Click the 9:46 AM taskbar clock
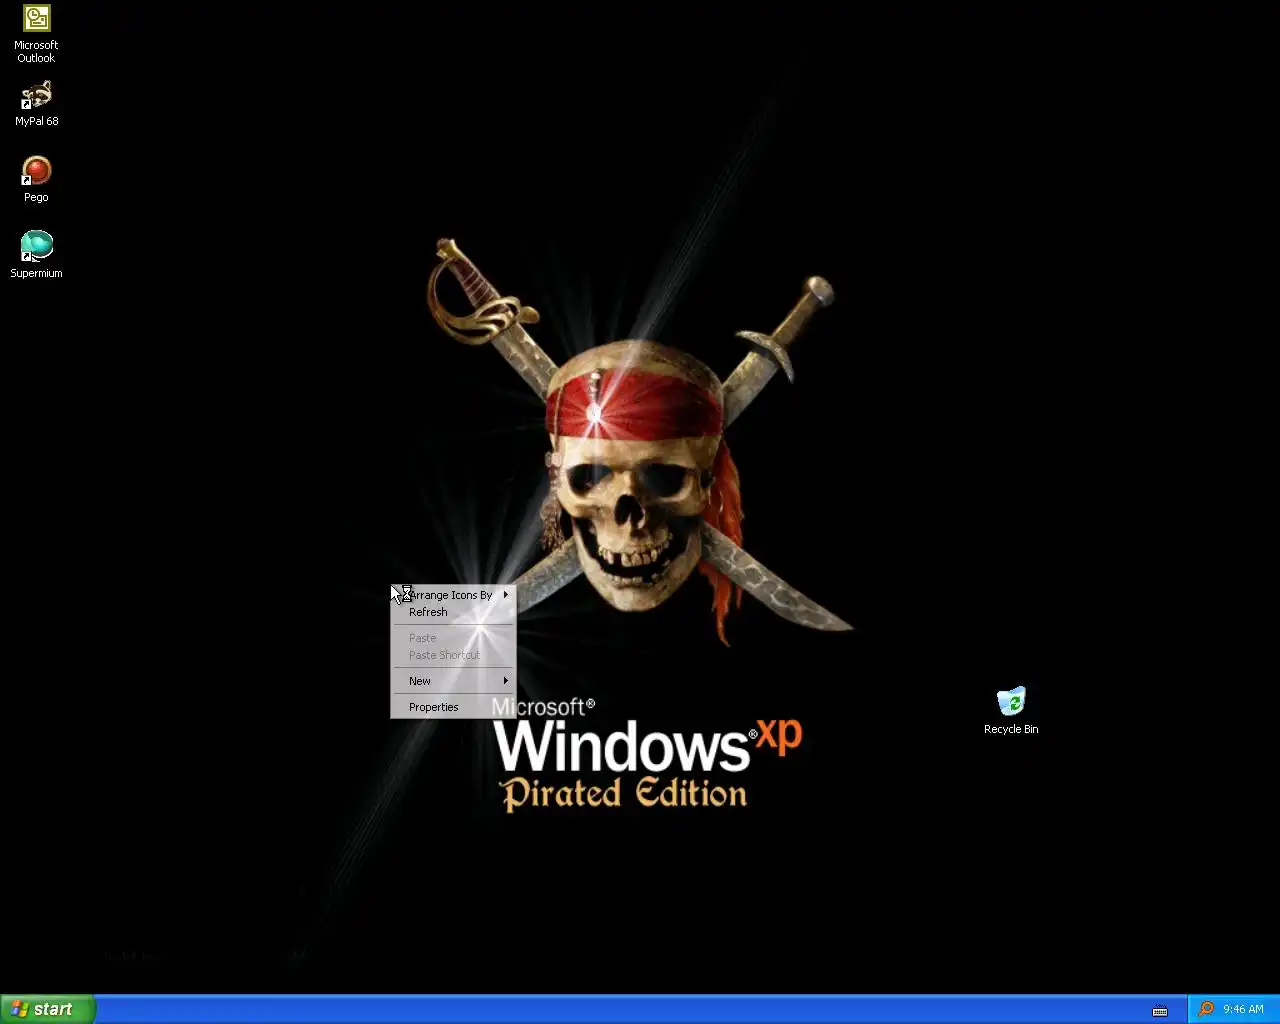 (x=1243, y=1009)
